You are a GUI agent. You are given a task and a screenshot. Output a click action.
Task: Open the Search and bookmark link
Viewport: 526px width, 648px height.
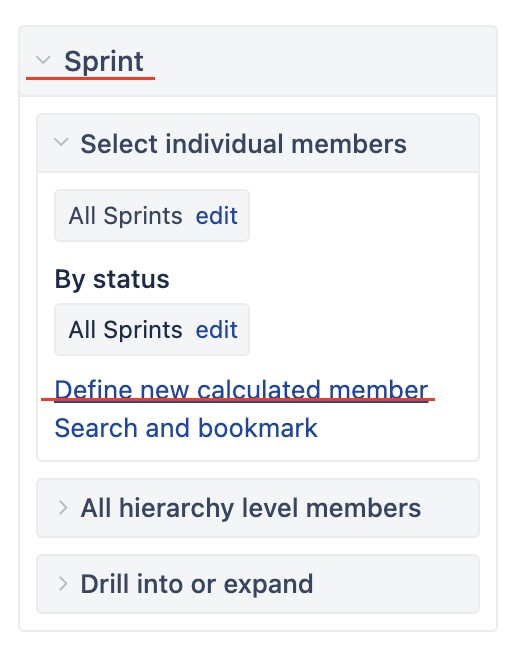point(186,428)
